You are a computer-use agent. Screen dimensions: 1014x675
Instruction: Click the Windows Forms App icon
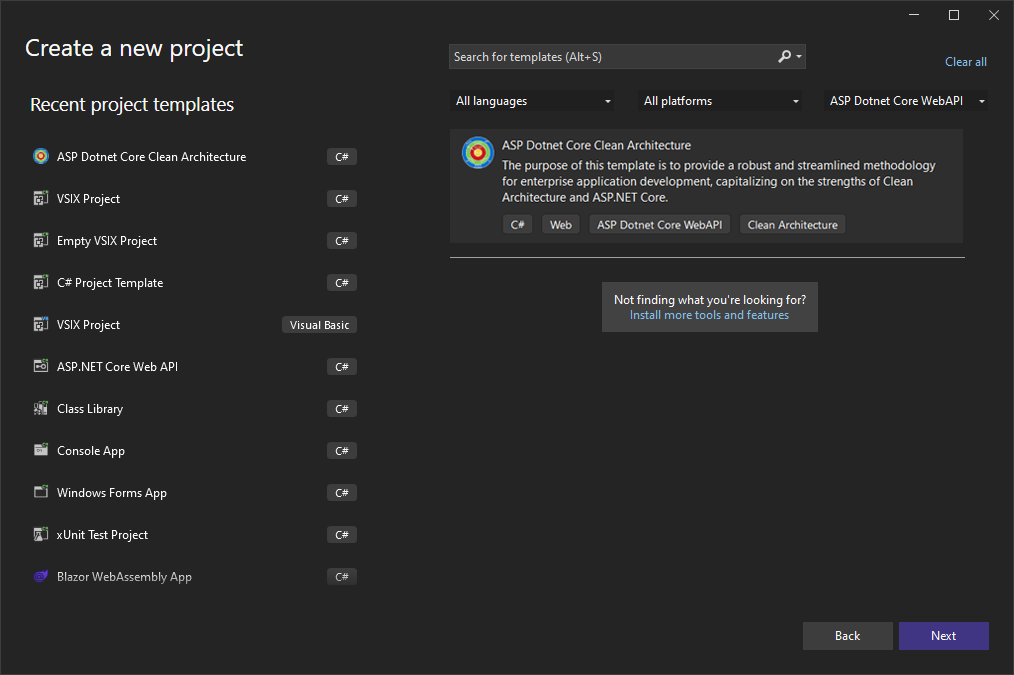(41, 493)
